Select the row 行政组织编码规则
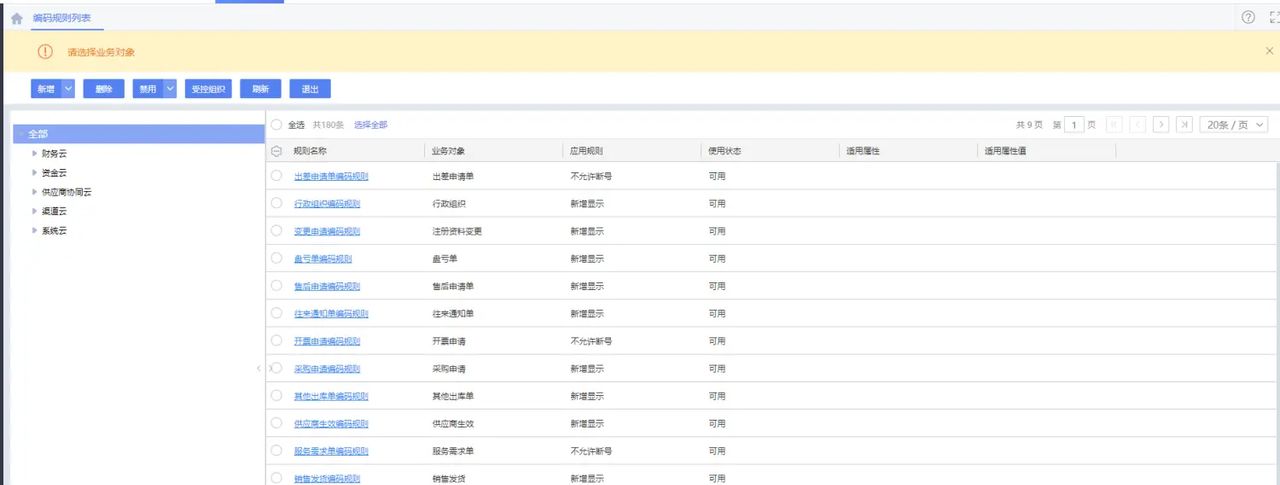The image size is (1280, 485). tap(277, 203)
